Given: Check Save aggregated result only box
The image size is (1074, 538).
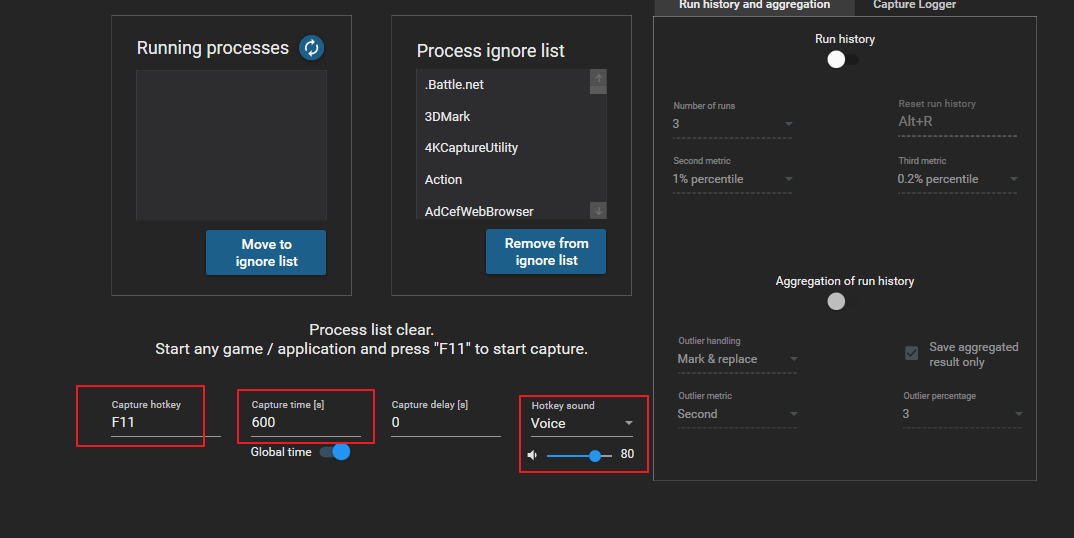Looking at the screenshot, I should pyautogui.click(x=912, y=353).
